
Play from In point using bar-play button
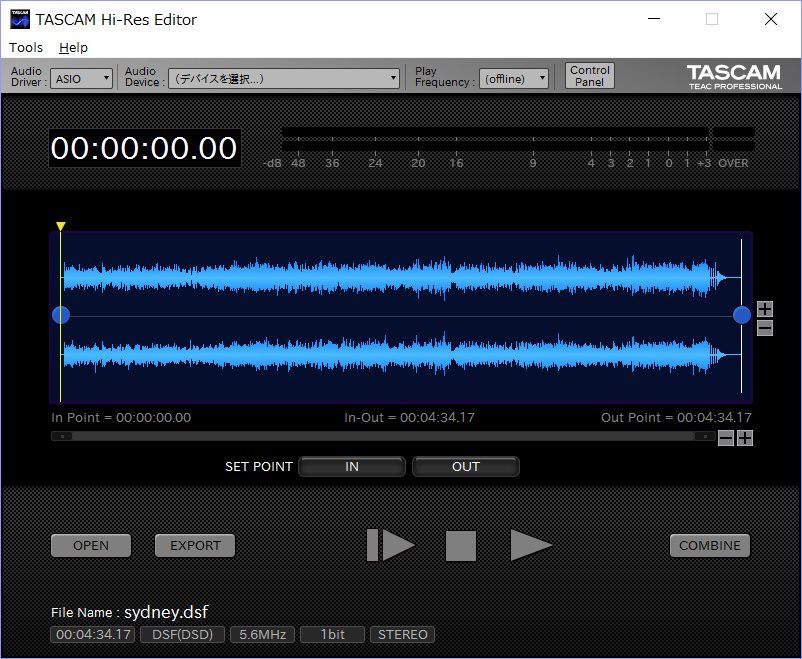pyautogui.click(x=391, y=545)
